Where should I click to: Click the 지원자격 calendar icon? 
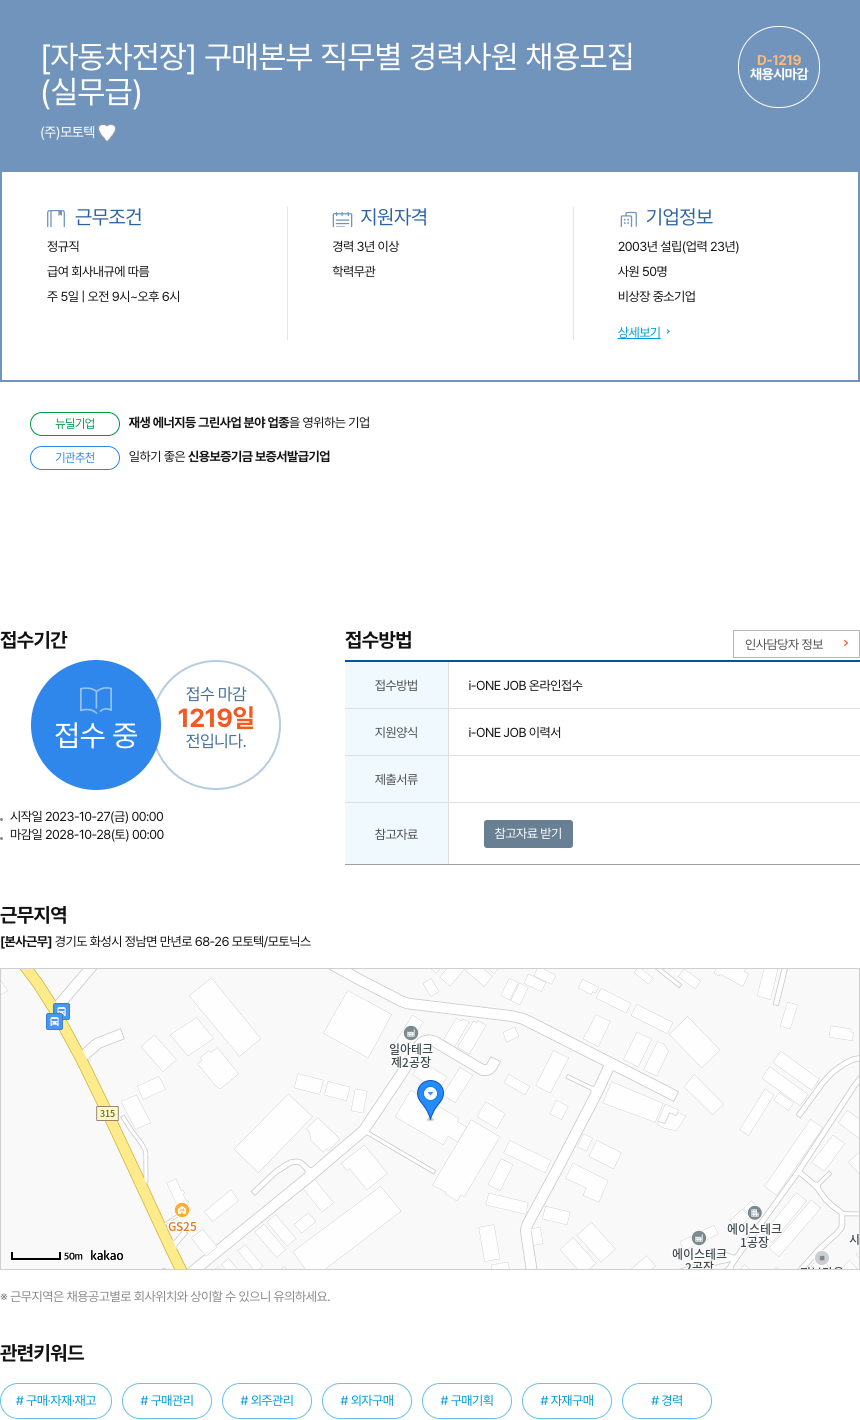[x=343, y=219]
